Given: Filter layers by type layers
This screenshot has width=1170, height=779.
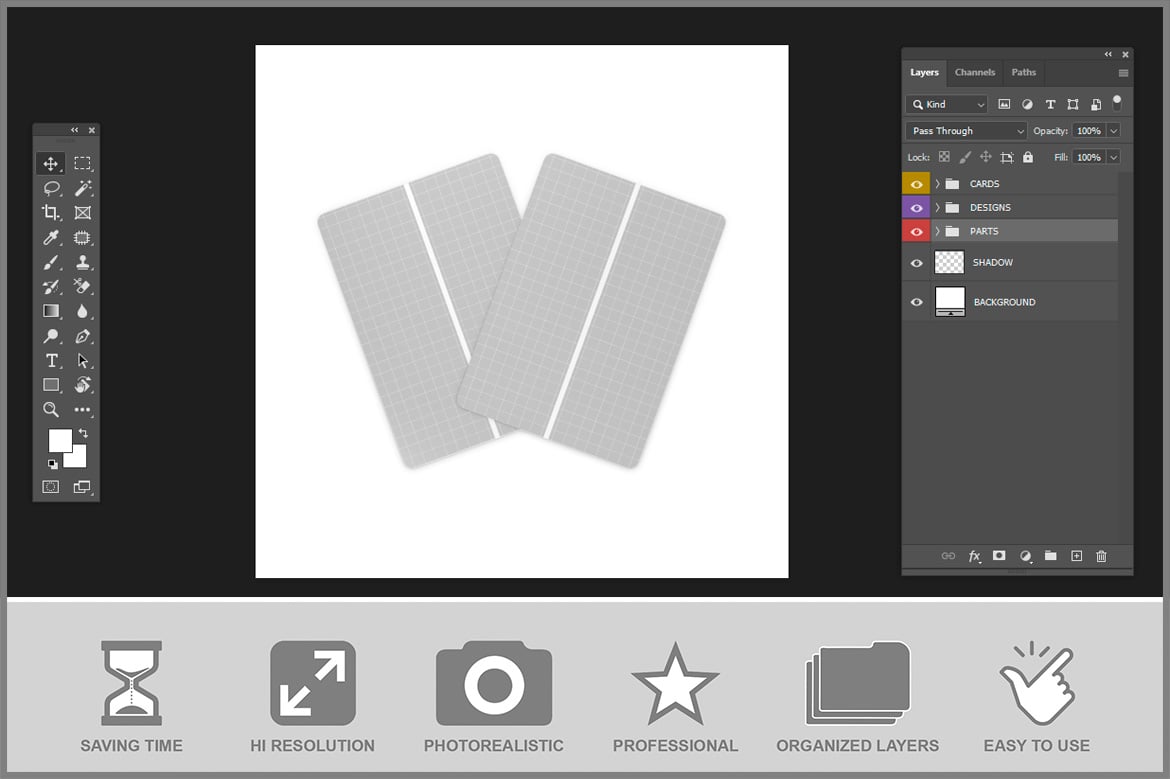Looking at the screenshot, I should tap(1051, 104).
